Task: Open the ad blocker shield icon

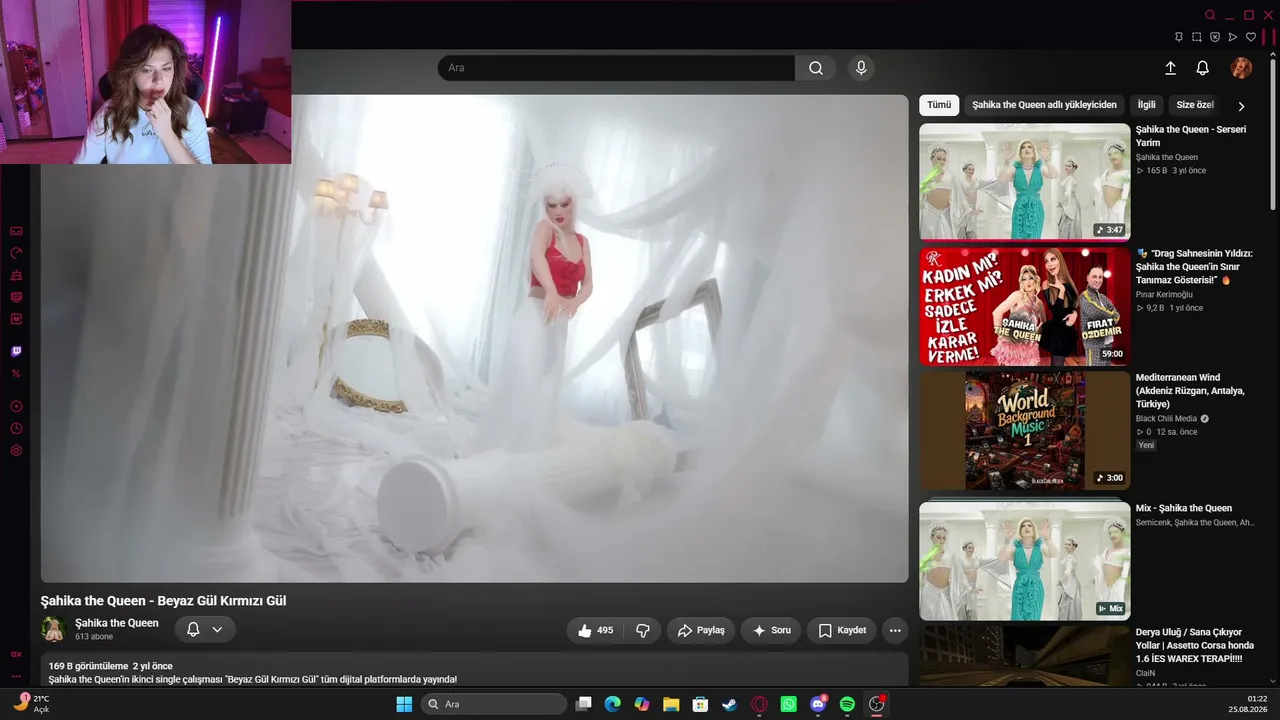Action: point(1215,37)
